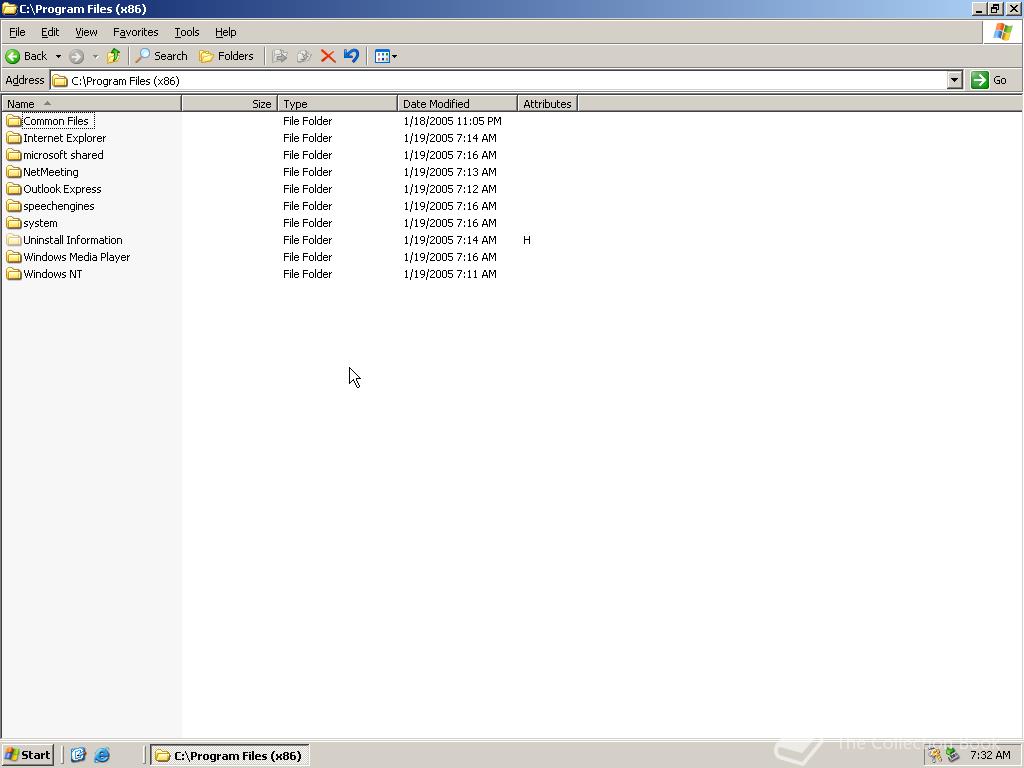Click the Windows flag logo throbber

click(x=1002, y=32)
